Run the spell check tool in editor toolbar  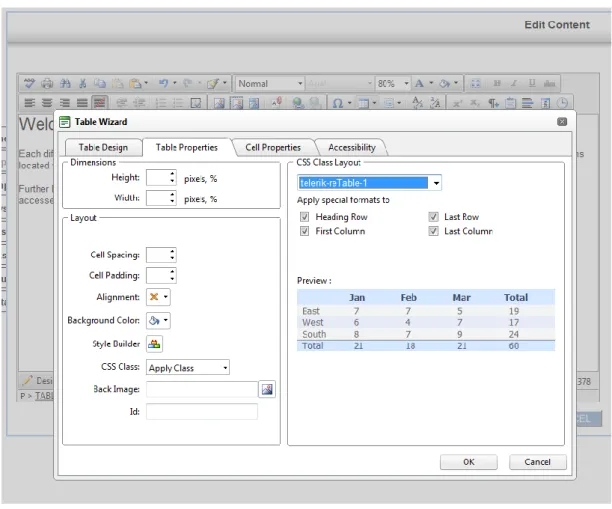pos(29,84)
